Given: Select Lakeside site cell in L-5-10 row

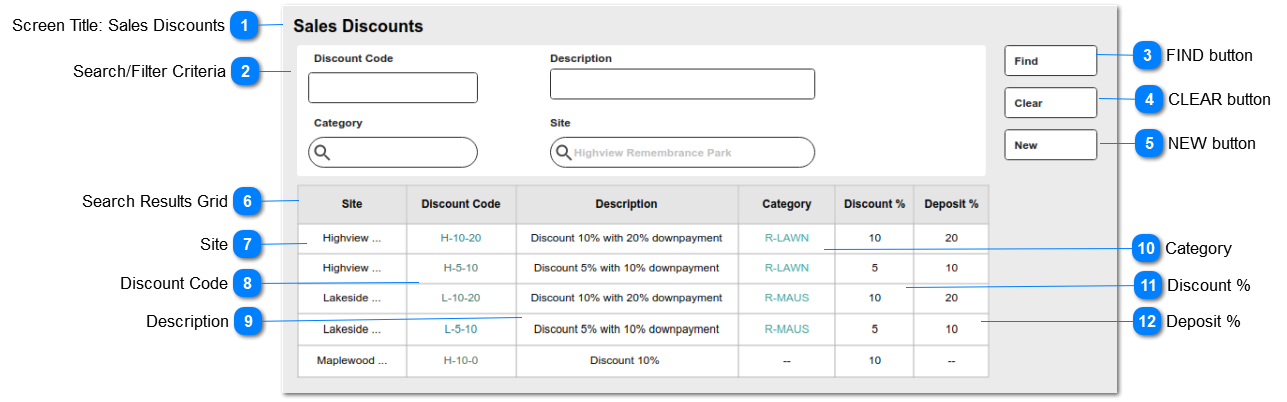Looking at the screenshot, I should 352,329.
